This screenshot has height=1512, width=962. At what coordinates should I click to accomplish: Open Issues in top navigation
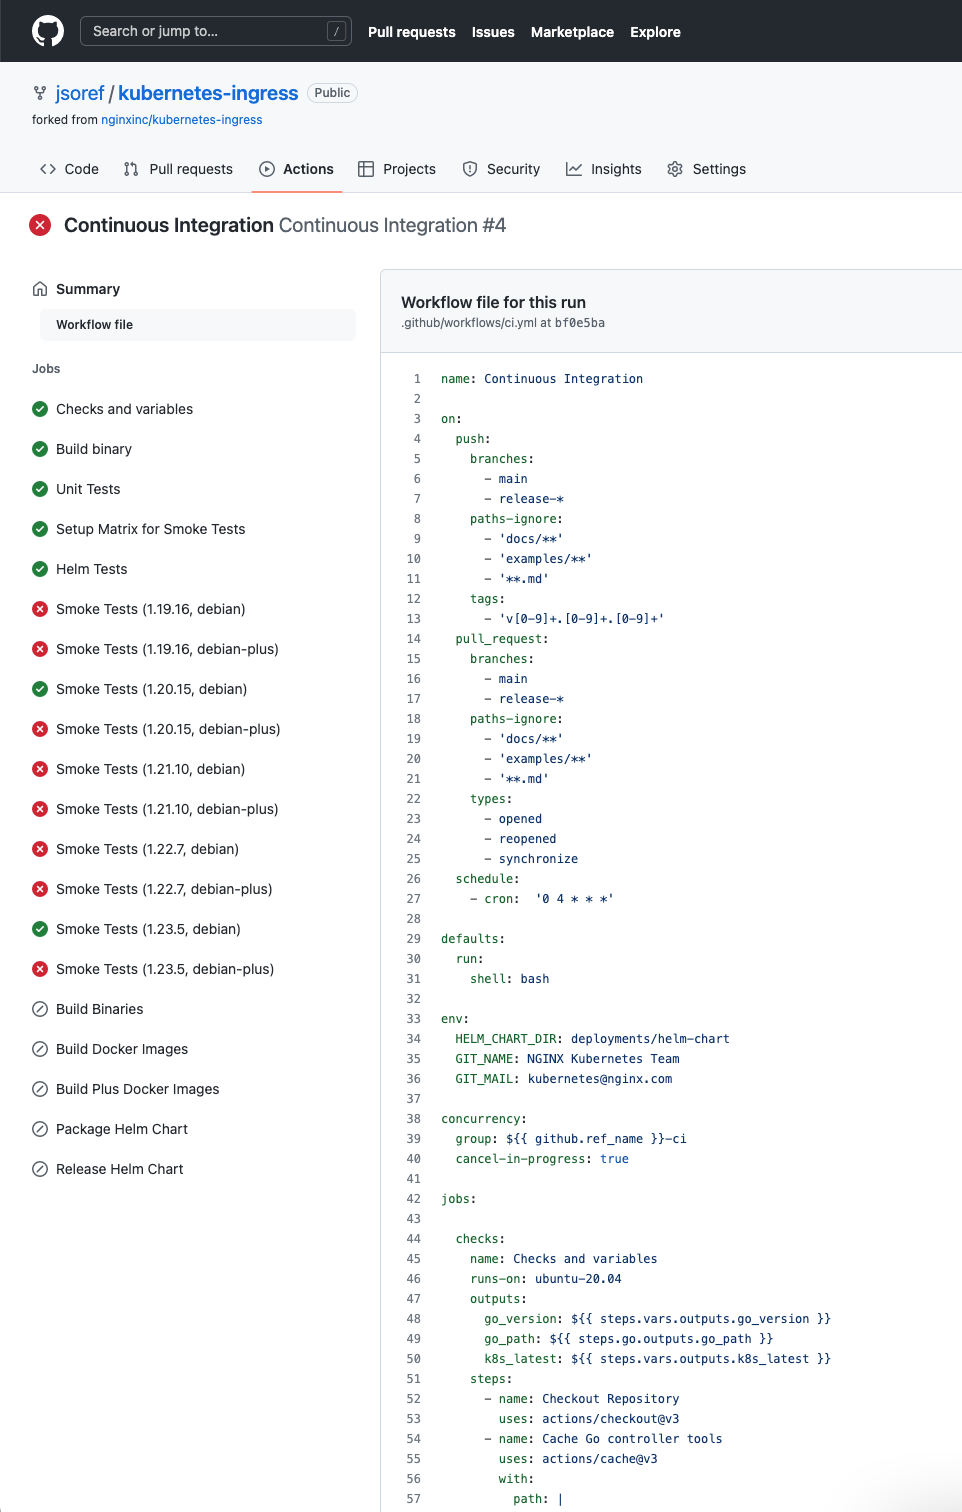[493, 32]
